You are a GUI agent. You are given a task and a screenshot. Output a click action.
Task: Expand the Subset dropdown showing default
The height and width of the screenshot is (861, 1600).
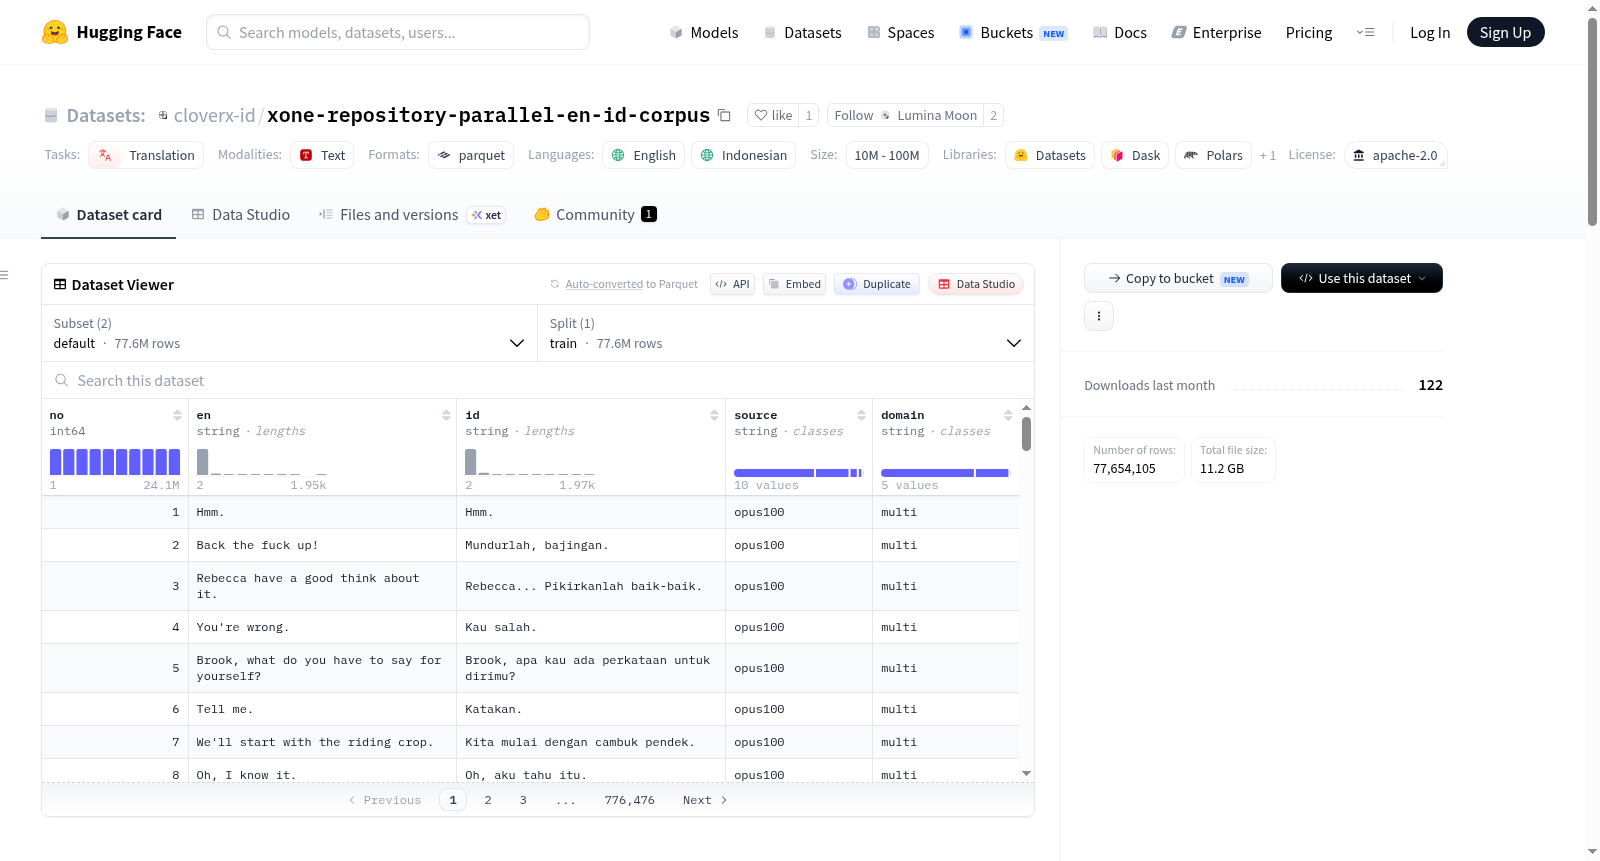[289, 333]
